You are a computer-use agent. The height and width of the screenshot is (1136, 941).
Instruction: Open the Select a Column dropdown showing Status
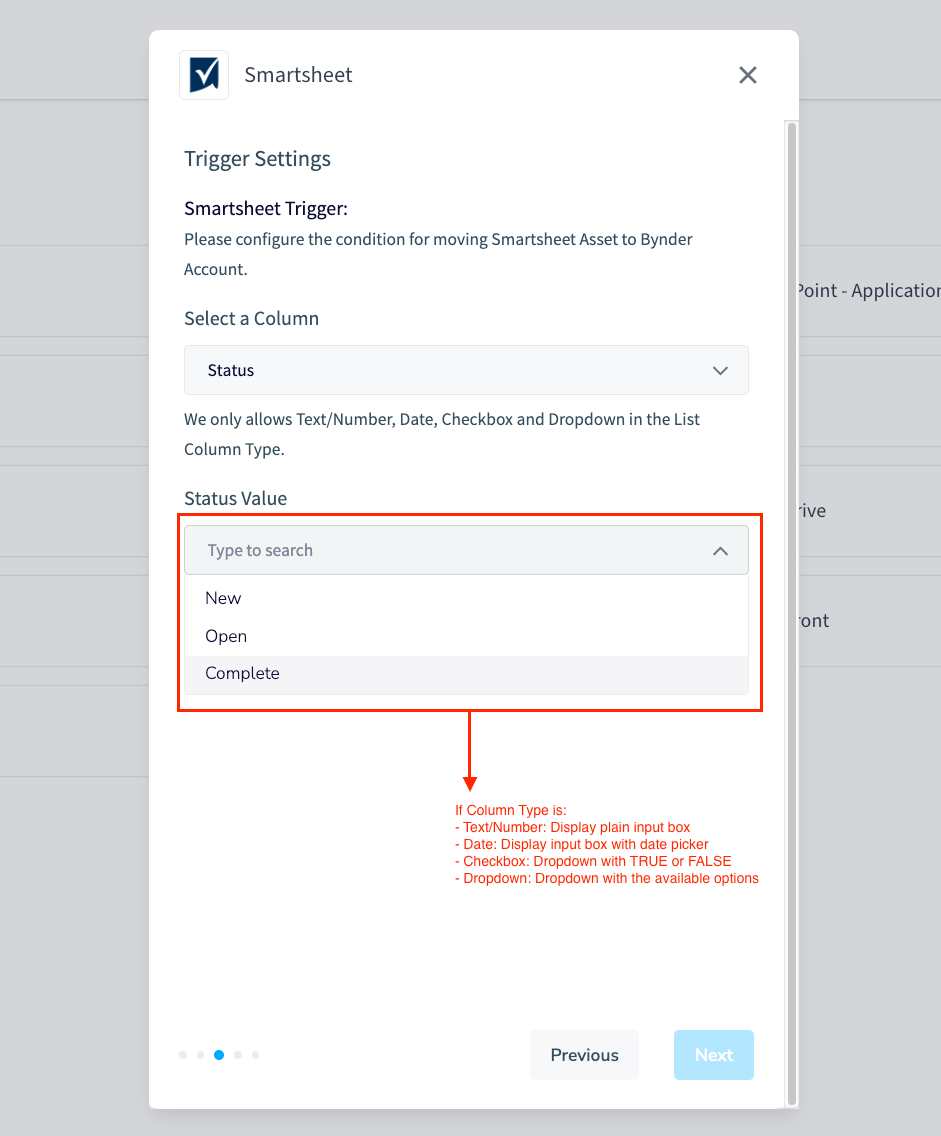(x=466, y=370)
